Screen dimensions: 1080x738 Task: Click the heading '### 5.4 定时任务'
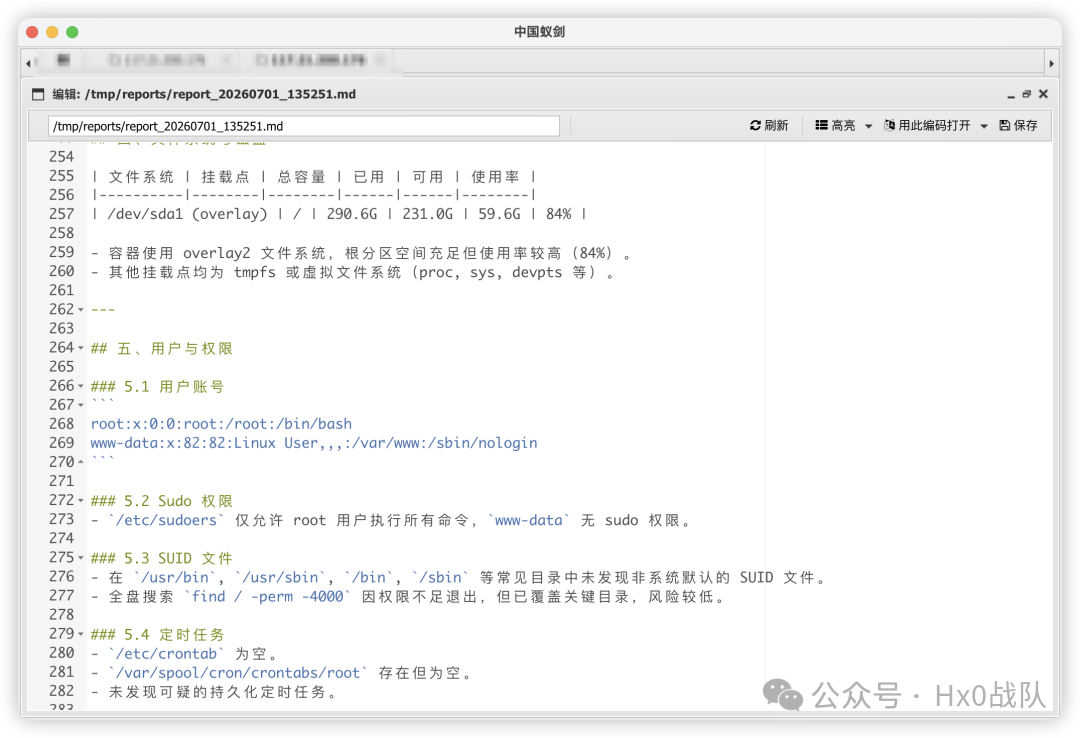click(x=157, y=635)
